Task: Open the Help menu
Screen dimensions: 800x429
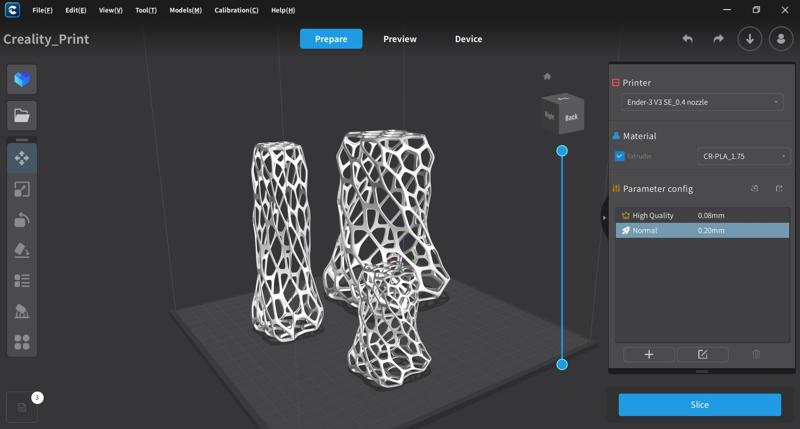Action: [x=283, y=10]
